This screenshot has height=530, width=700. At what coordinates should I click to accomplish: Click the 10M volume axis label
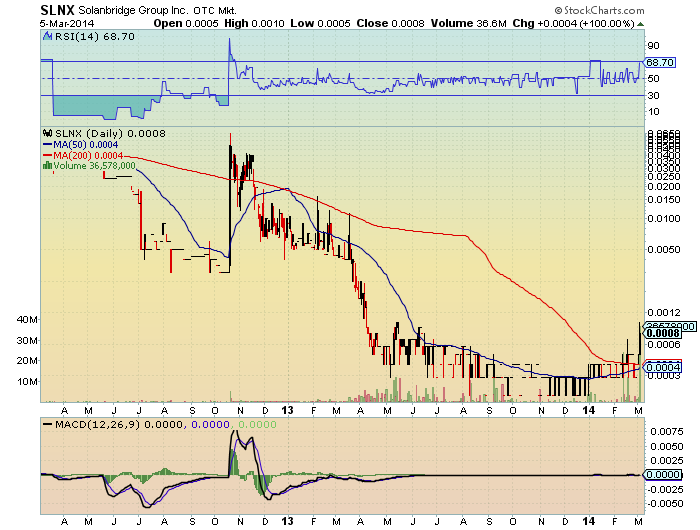pos(27,382)
